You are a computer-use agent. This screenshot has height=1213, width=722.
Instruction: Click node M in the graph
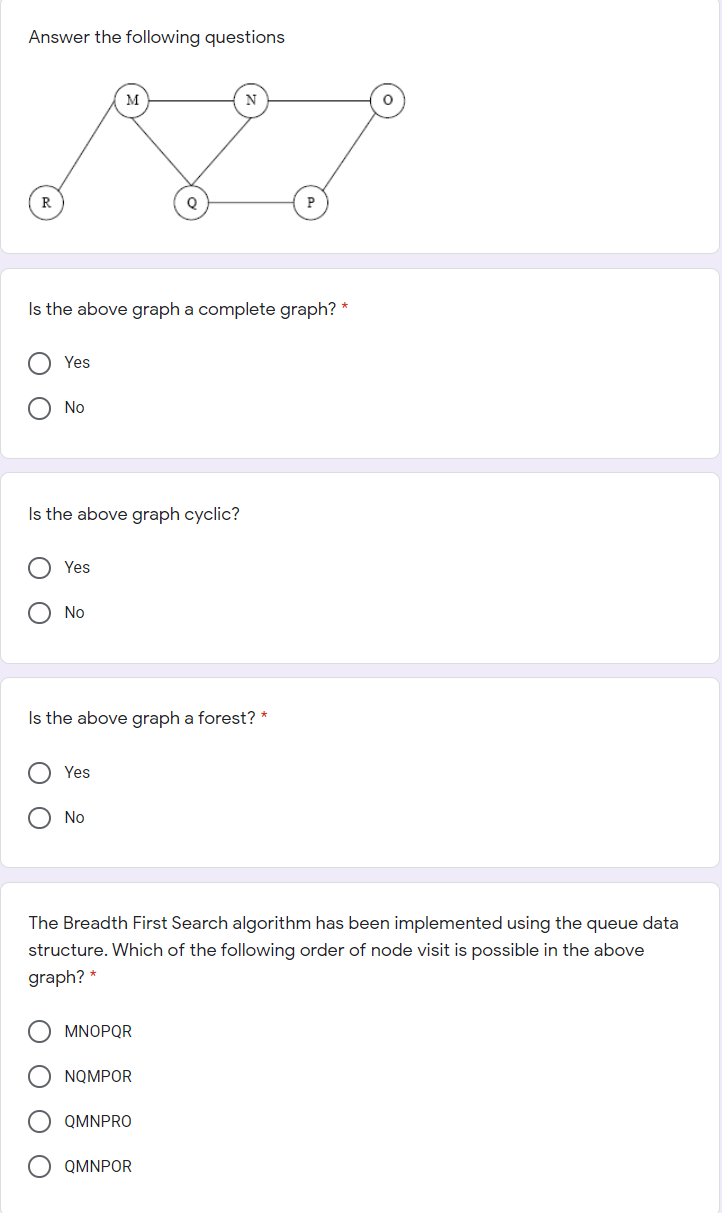pos(132,100)
